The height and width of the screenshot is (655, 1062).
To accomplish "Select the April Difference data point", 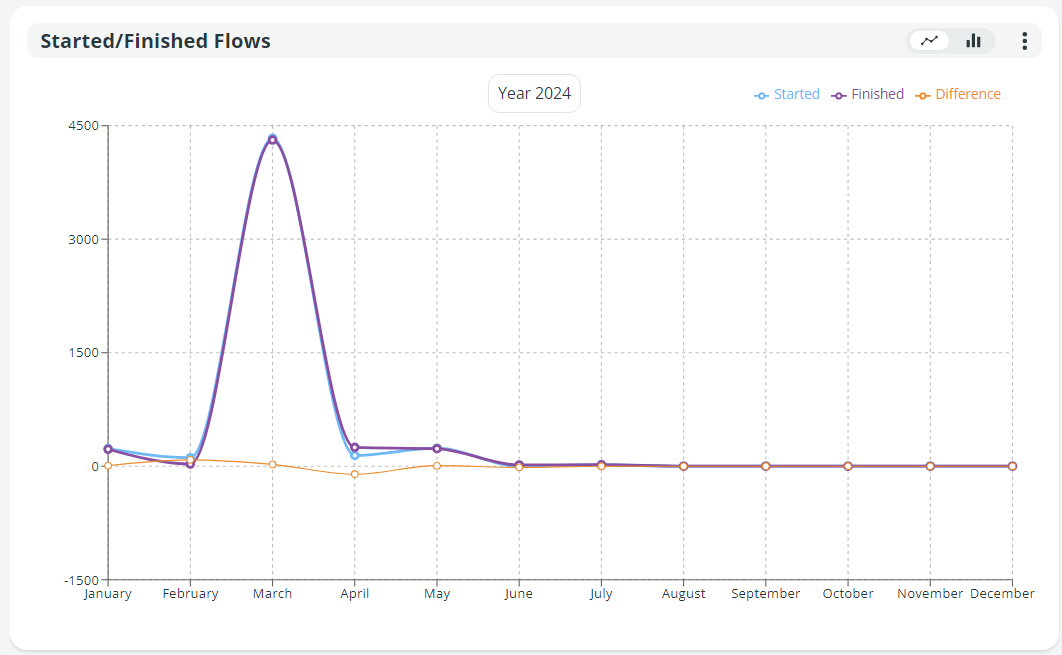I will coord(355,474).
